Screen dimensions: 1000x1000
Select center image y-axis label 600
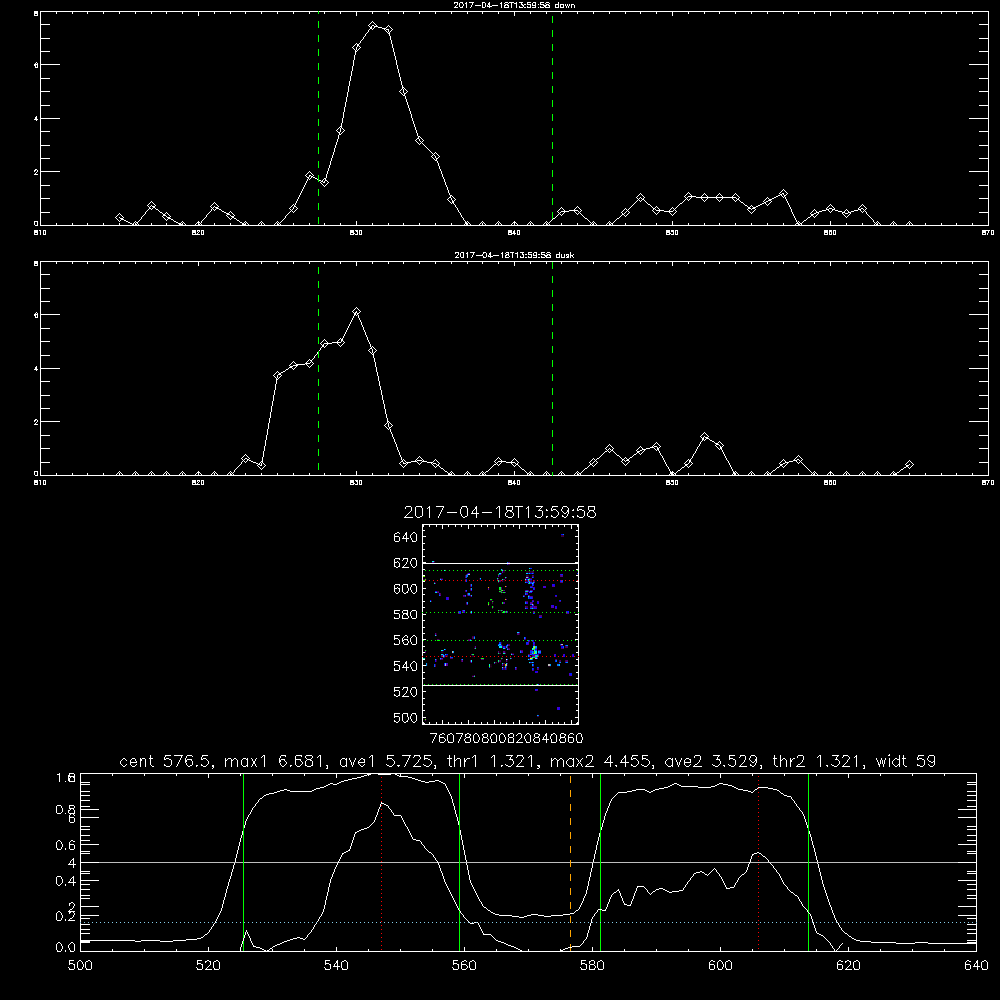(406, 589)
